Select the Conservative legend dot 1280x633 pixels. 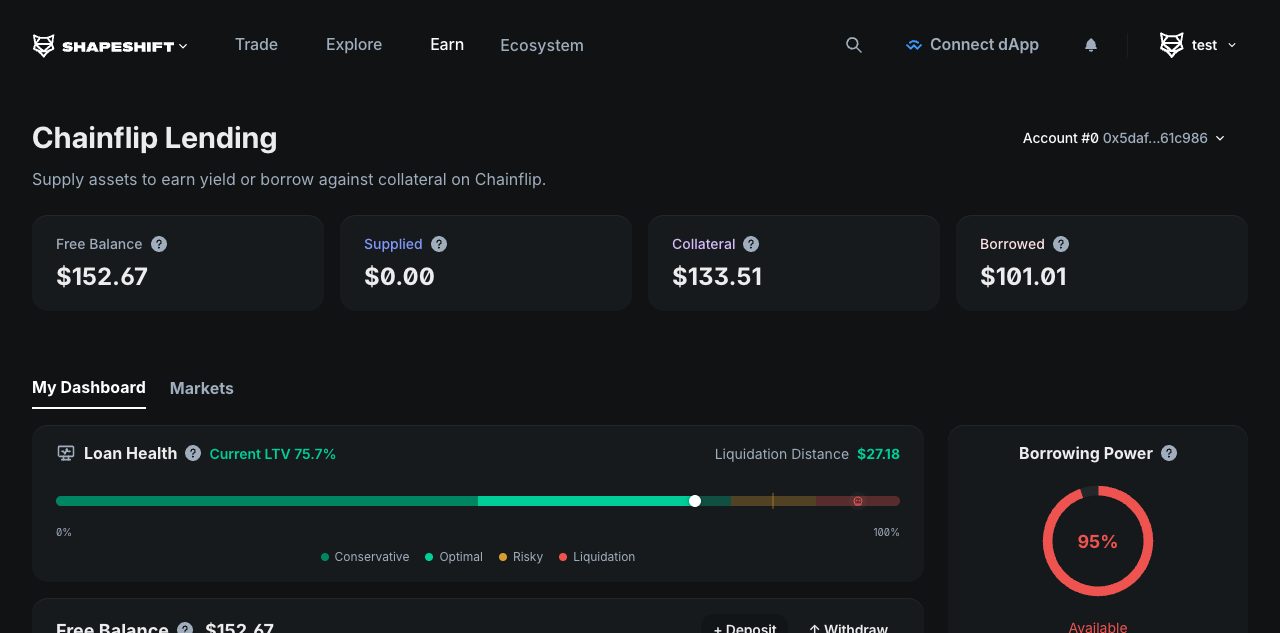click(x=323, y=557)
